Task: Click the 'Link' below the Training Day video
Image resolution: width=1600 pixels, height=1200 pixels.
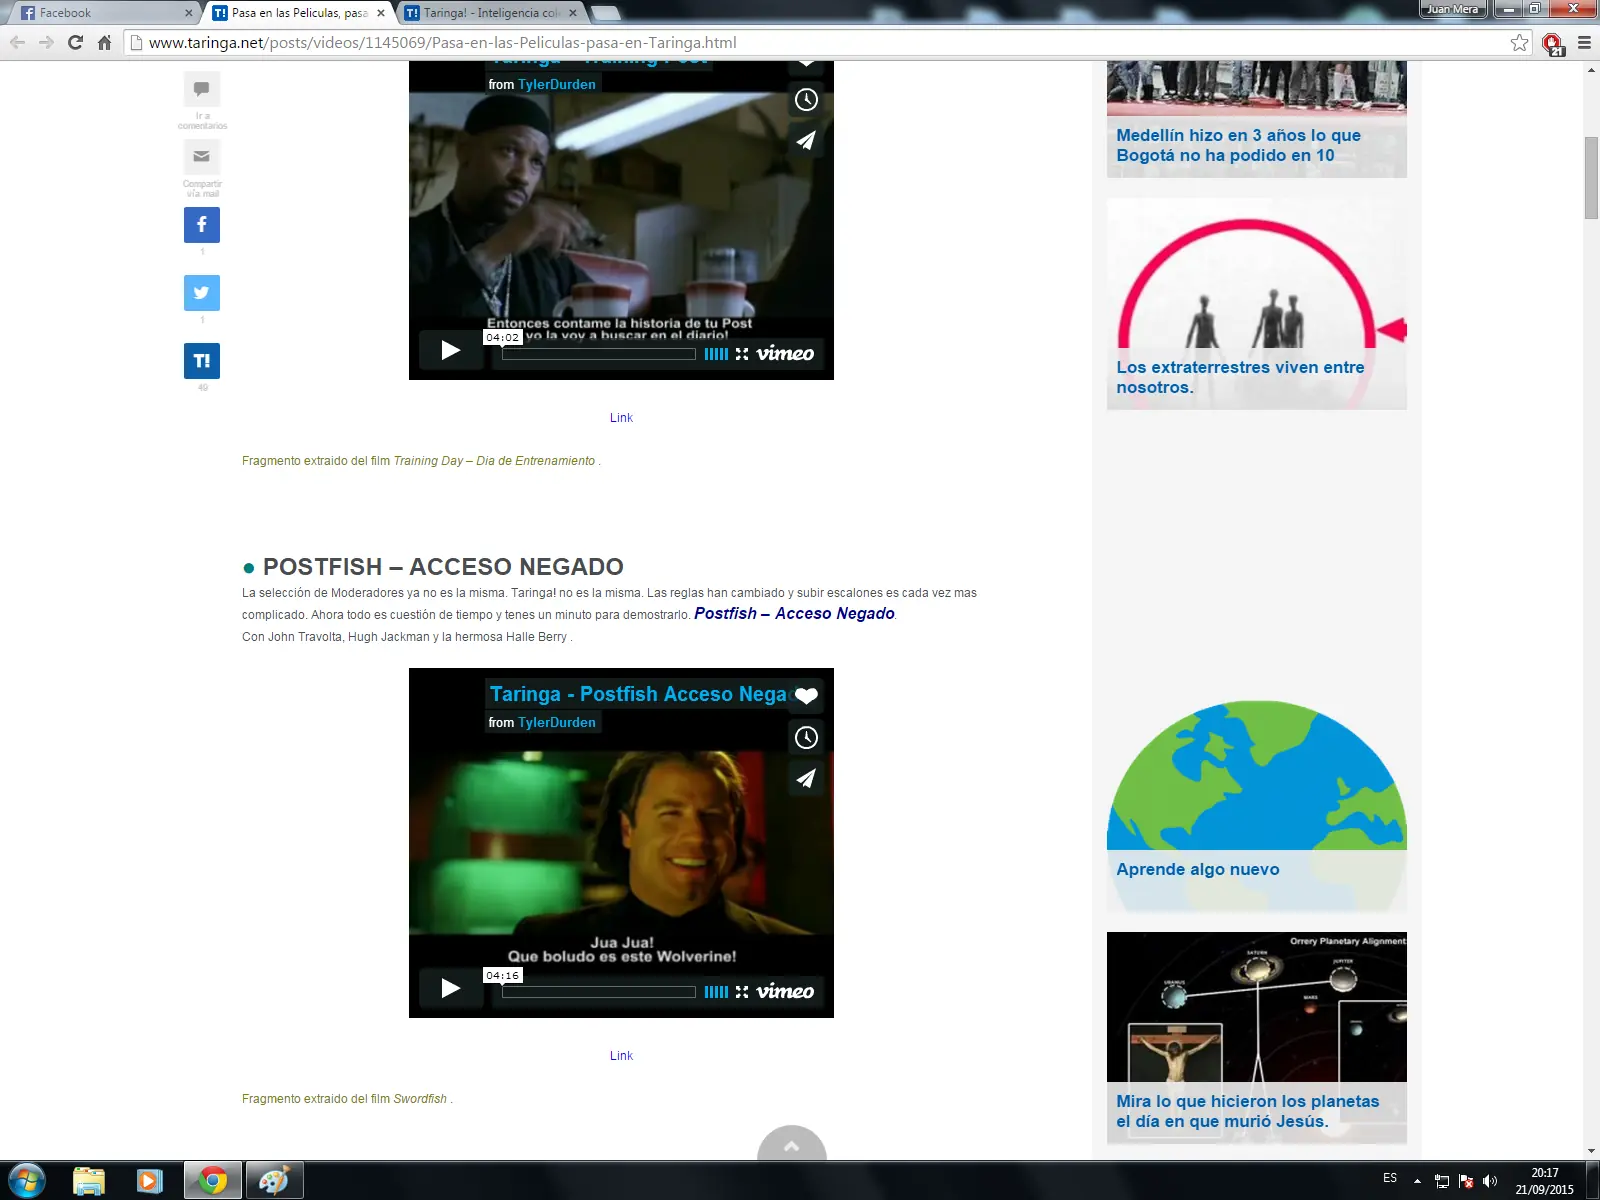Action: 621,418
